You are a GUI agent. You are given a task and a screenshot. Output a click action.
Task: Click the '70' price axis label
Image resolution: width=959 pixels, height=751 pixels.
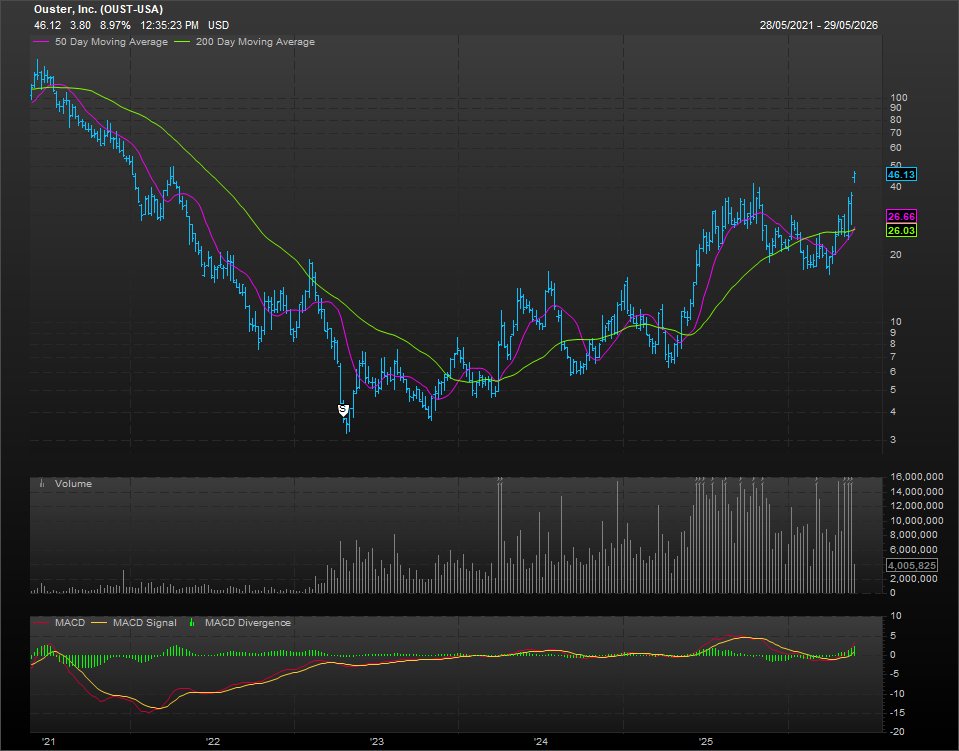(x=896, y=133)
